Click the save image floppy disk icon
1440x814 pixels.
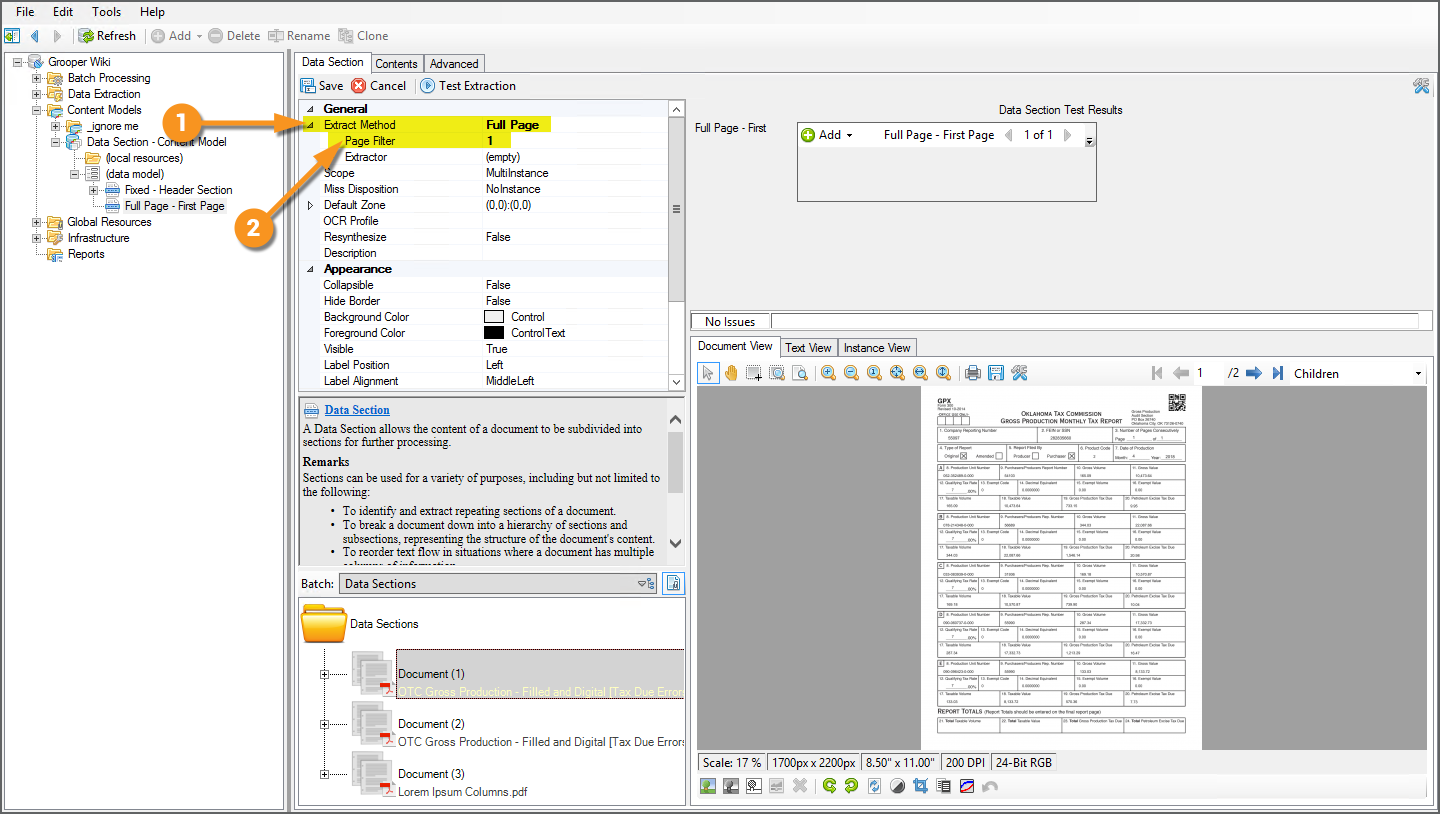click(x=995, y=373)
